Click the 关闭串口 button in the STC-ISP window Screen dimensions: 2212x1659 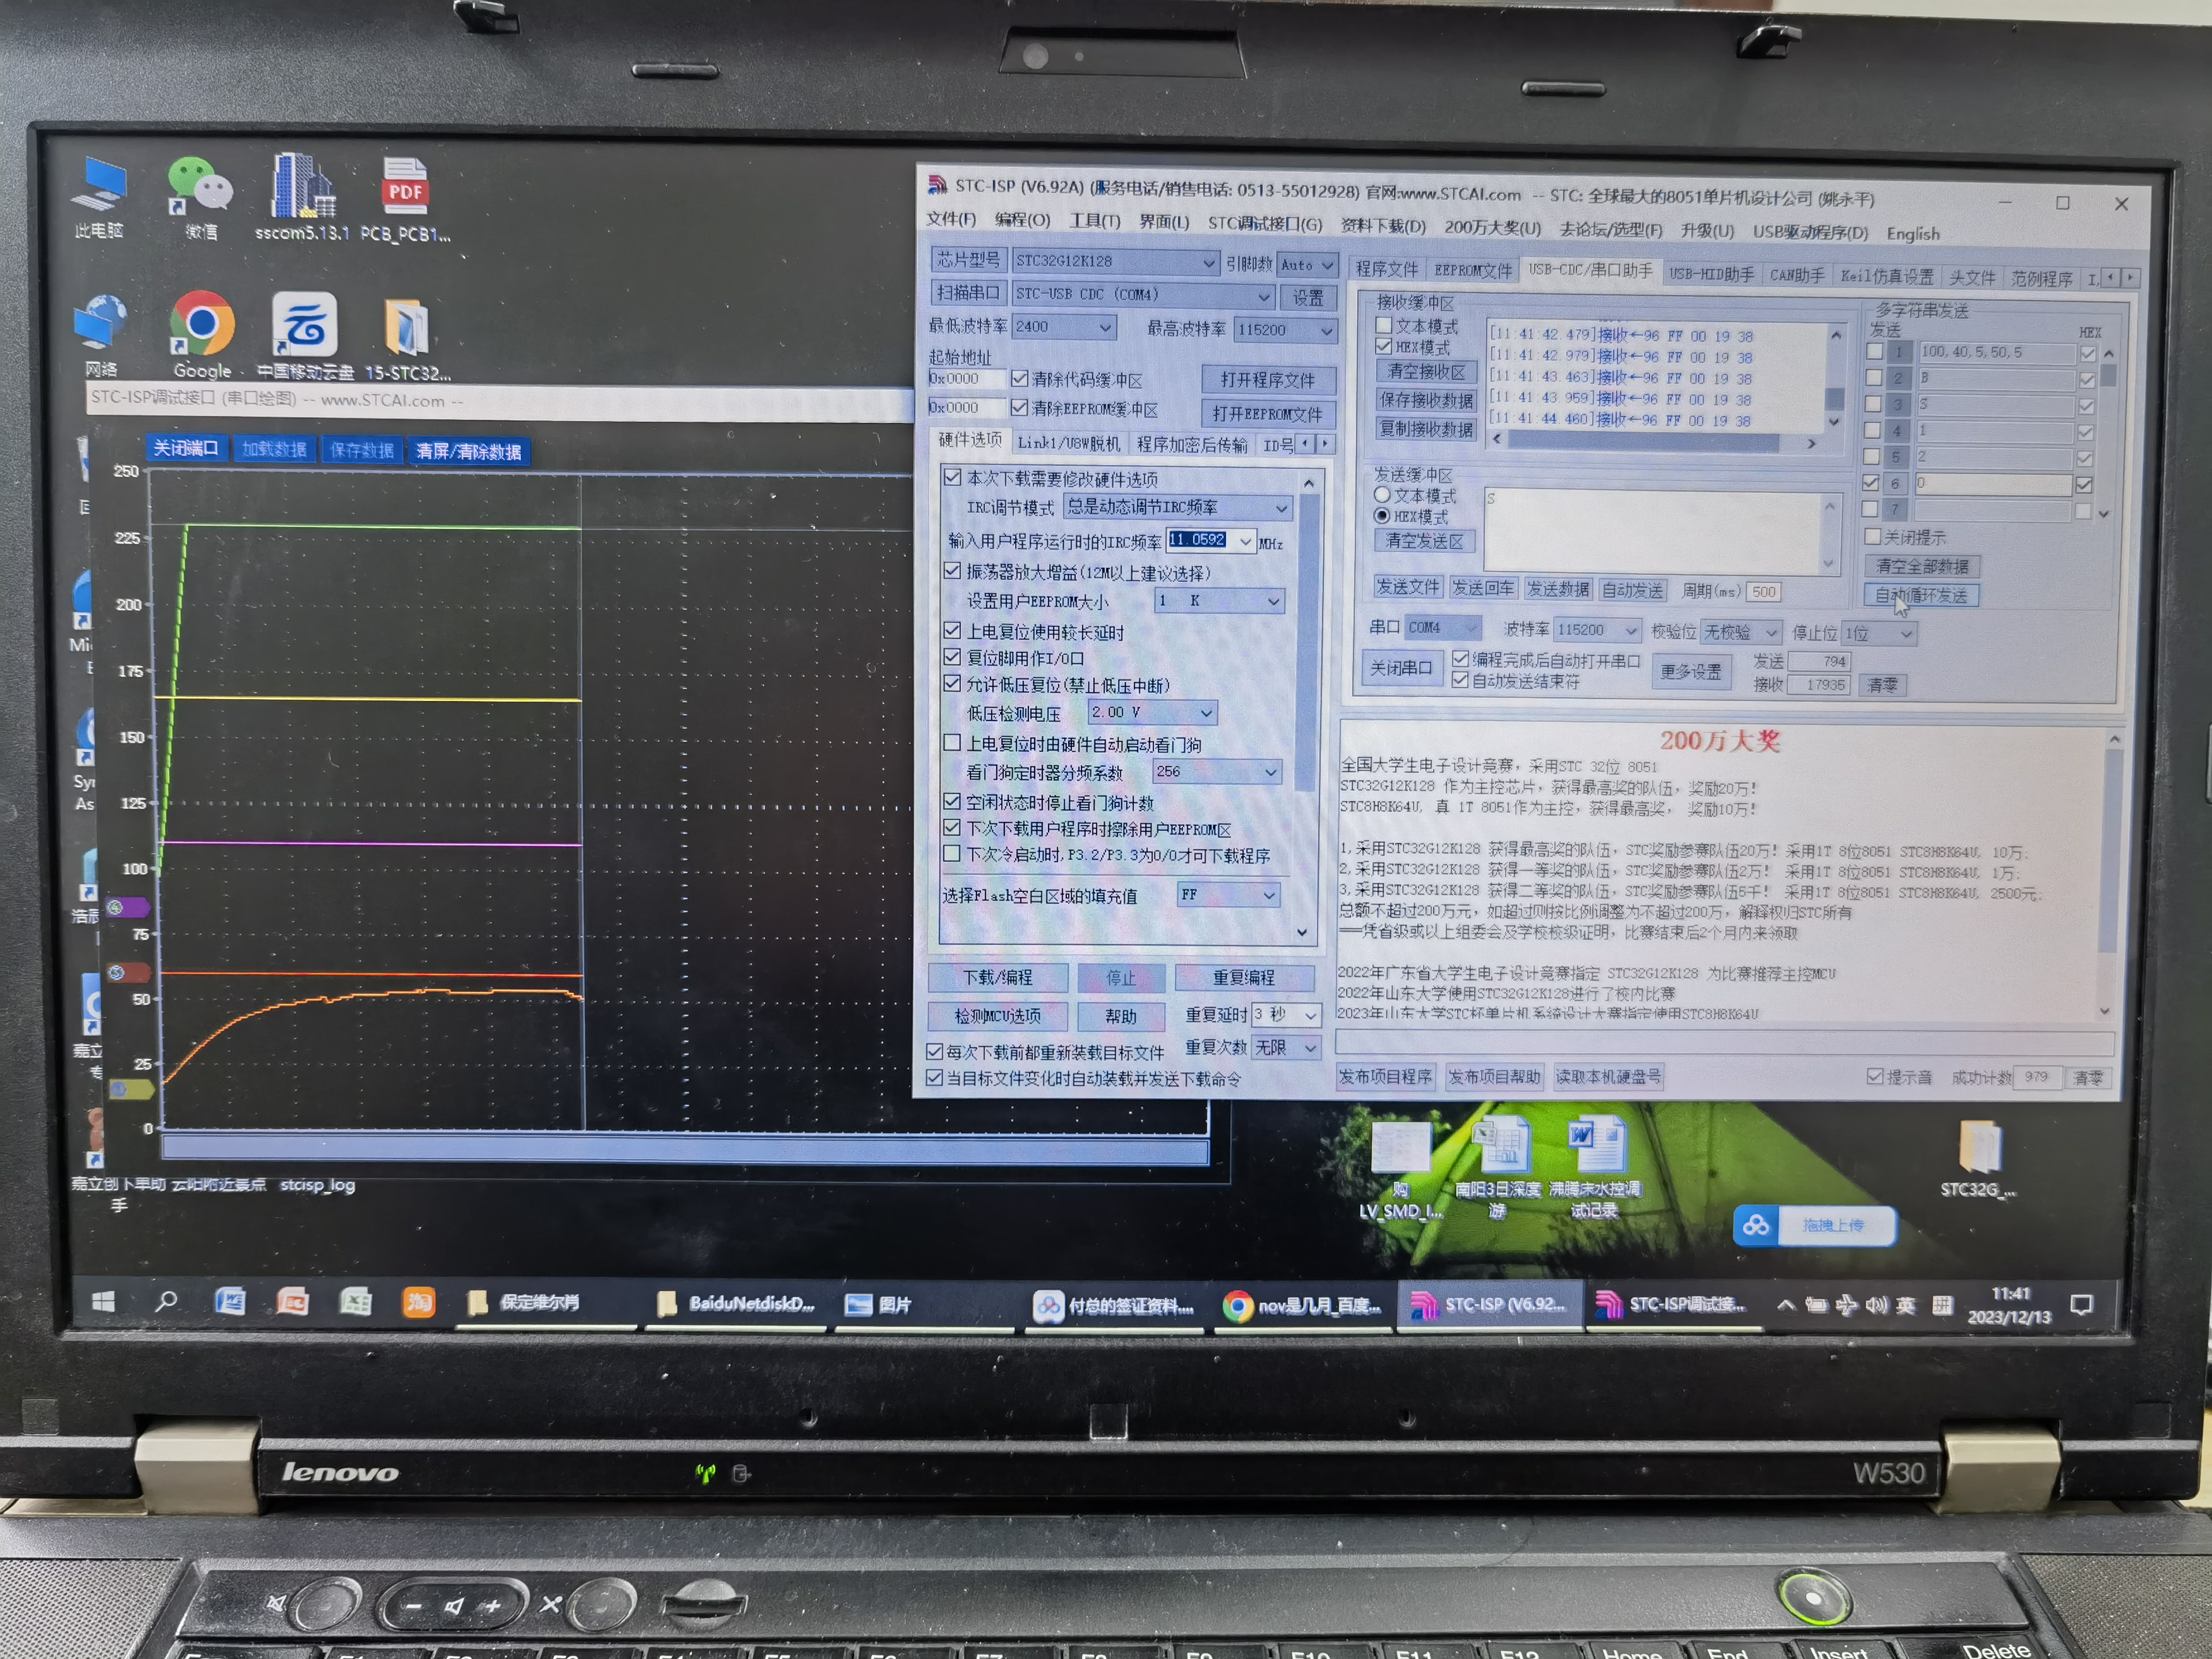(x=1401, y=668)
